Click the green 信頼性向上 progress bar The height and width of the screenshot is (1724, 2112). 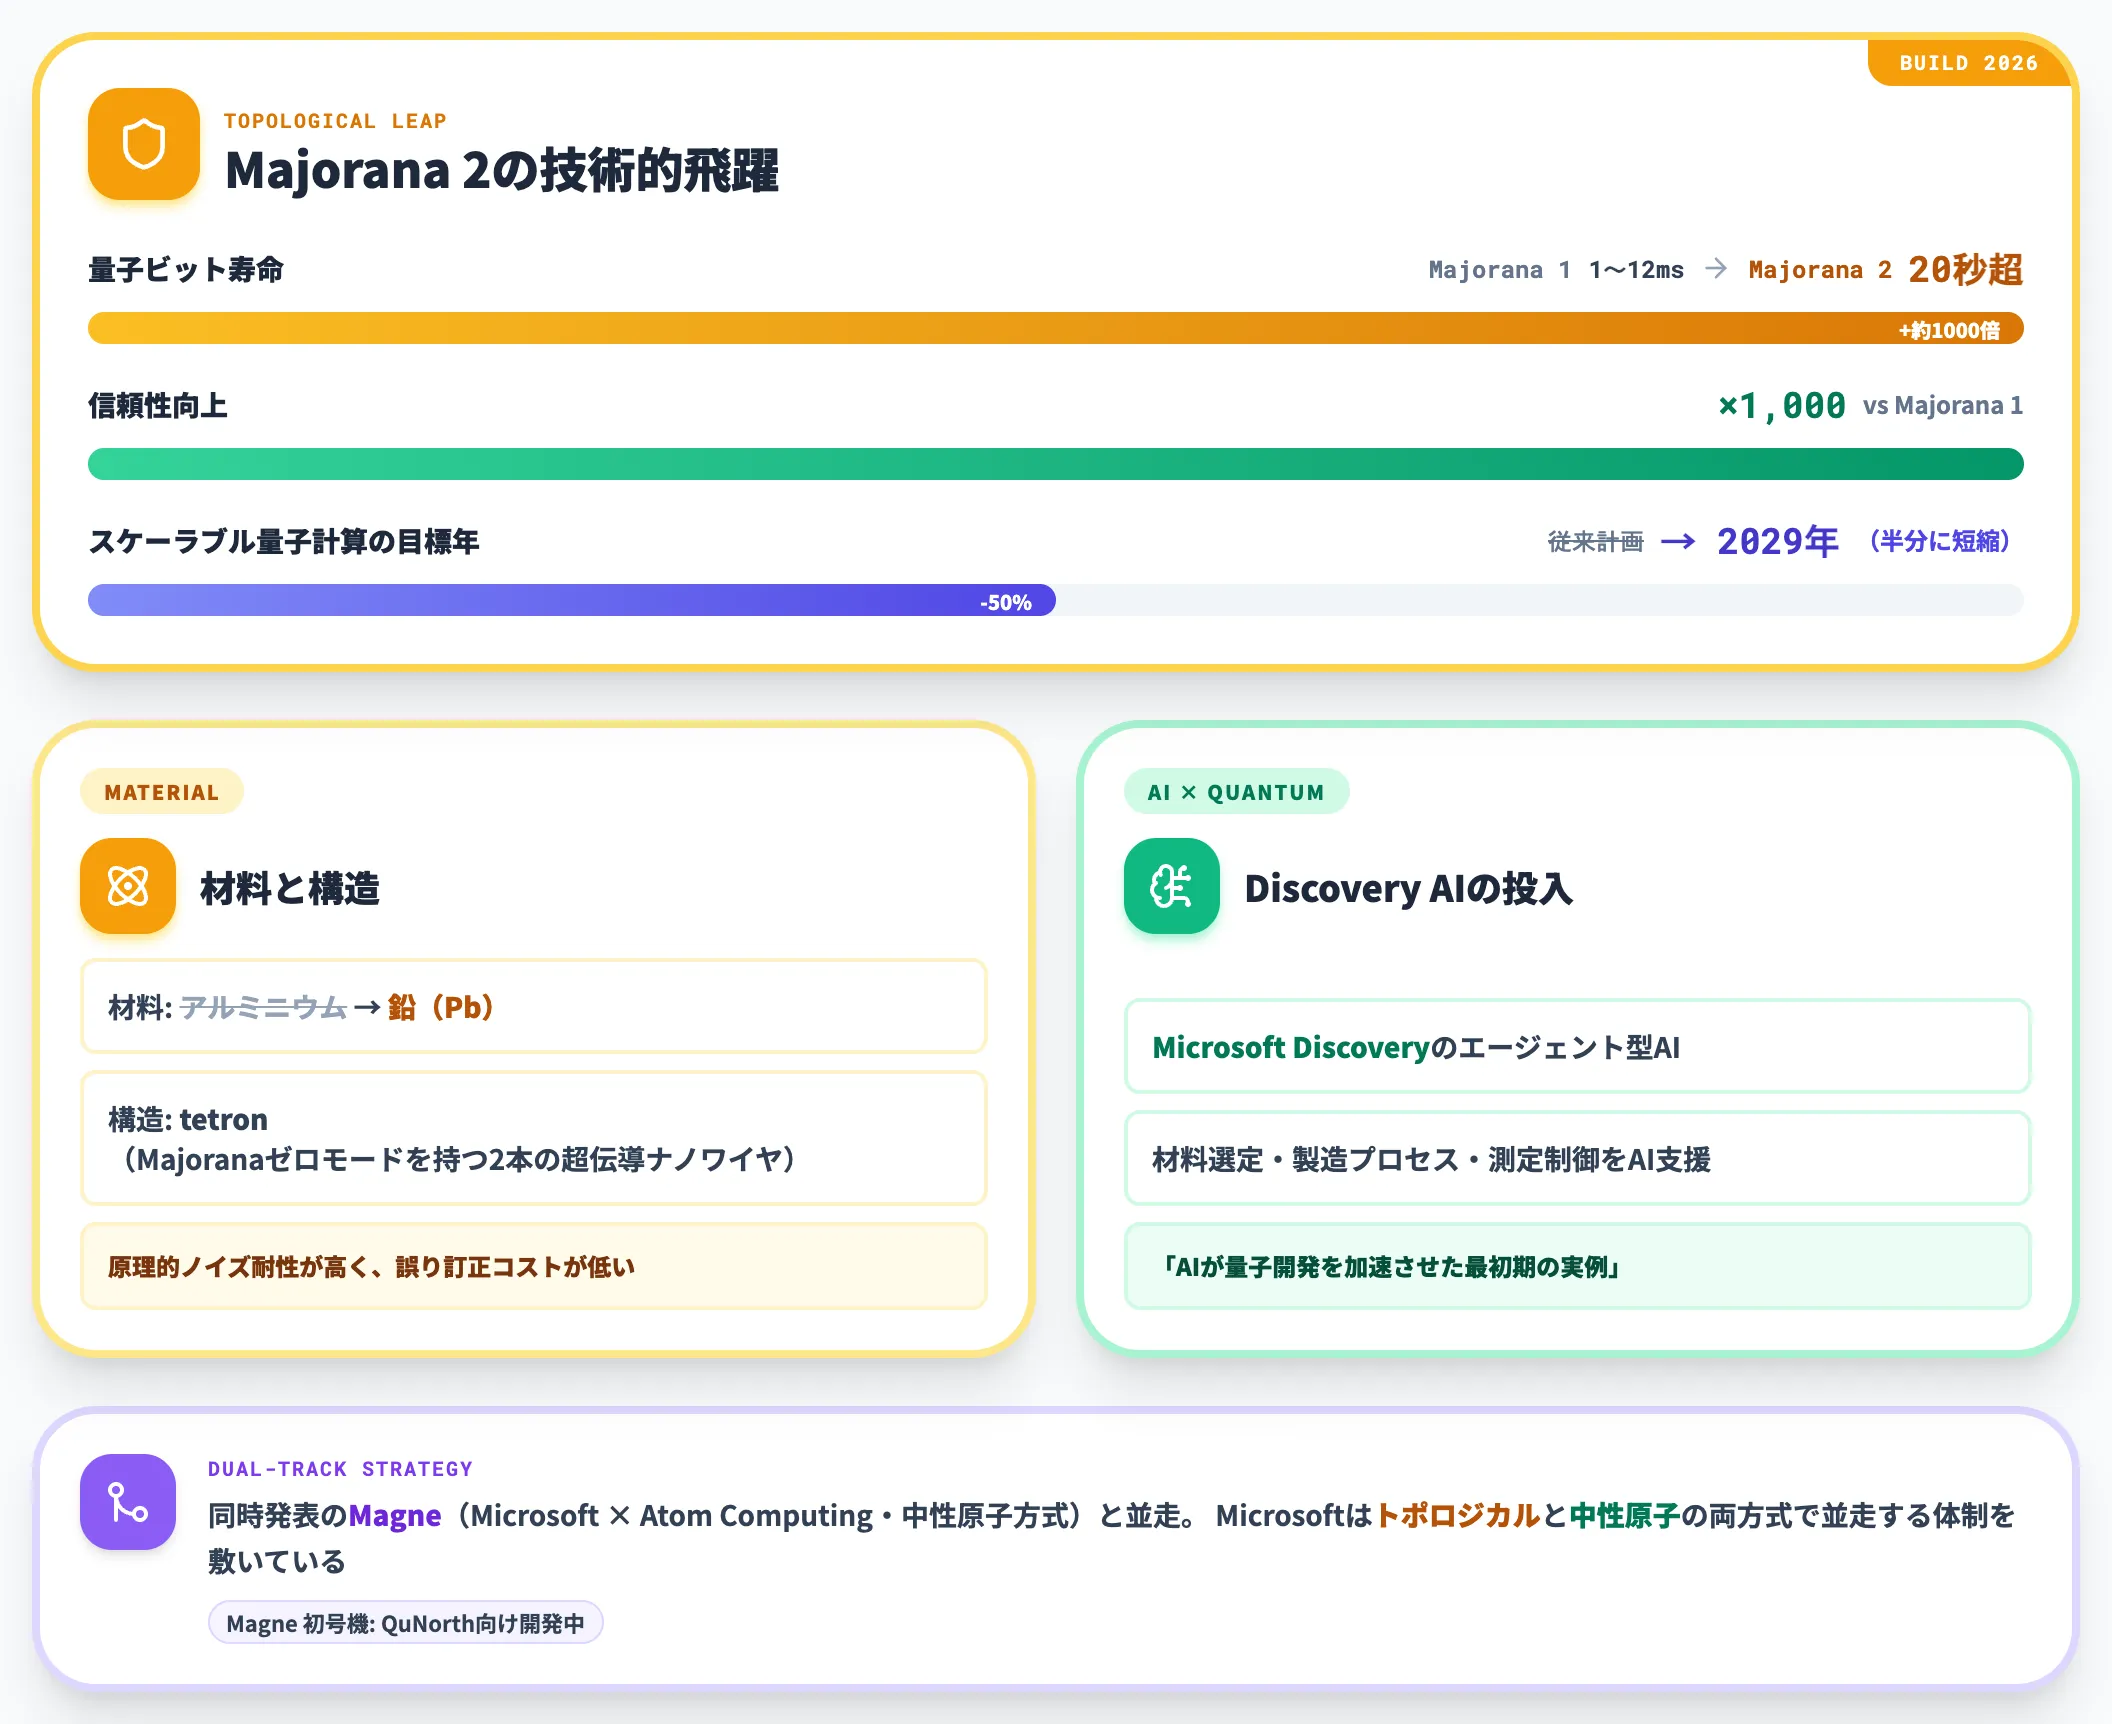click(1056, 465)
